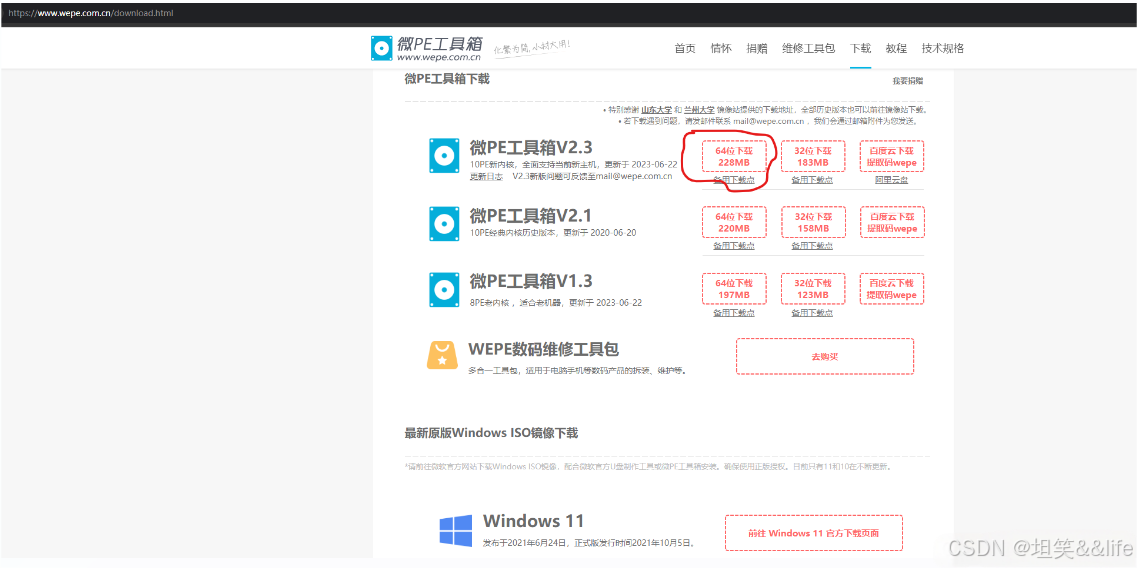The image size is (1137, 568).
Task: Click the 微PE工具箱V2.1 title text
Action: click(531, 215)
